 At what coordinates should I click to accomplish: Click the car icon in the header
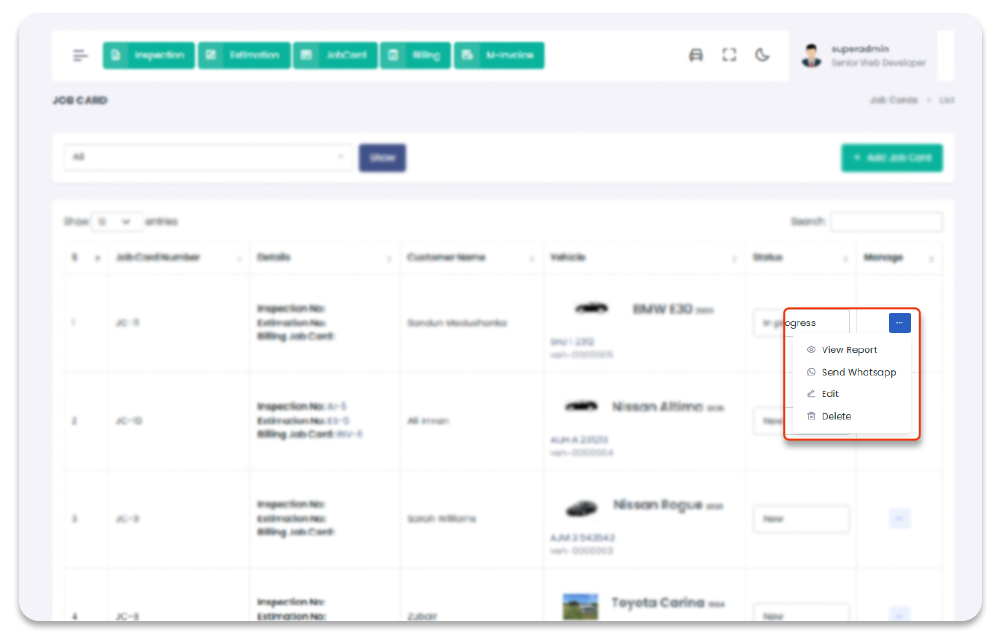[x=696, y=56]
